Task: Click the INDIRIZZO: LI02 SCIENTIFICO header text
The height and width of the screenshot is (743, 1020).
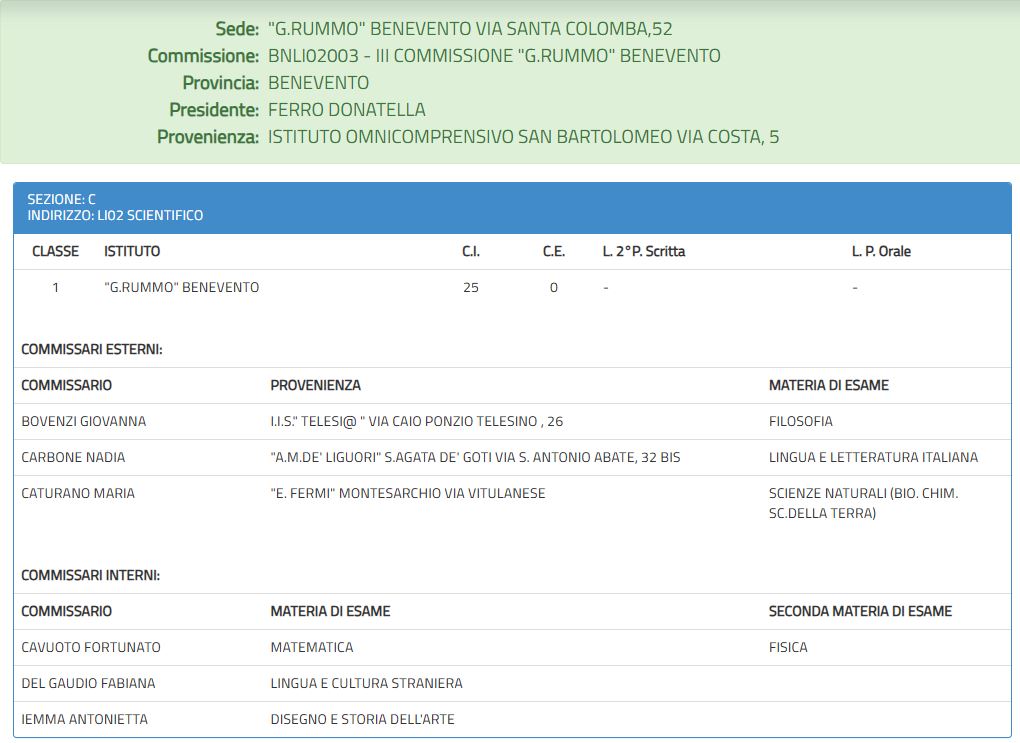Action: coord(115,215)
